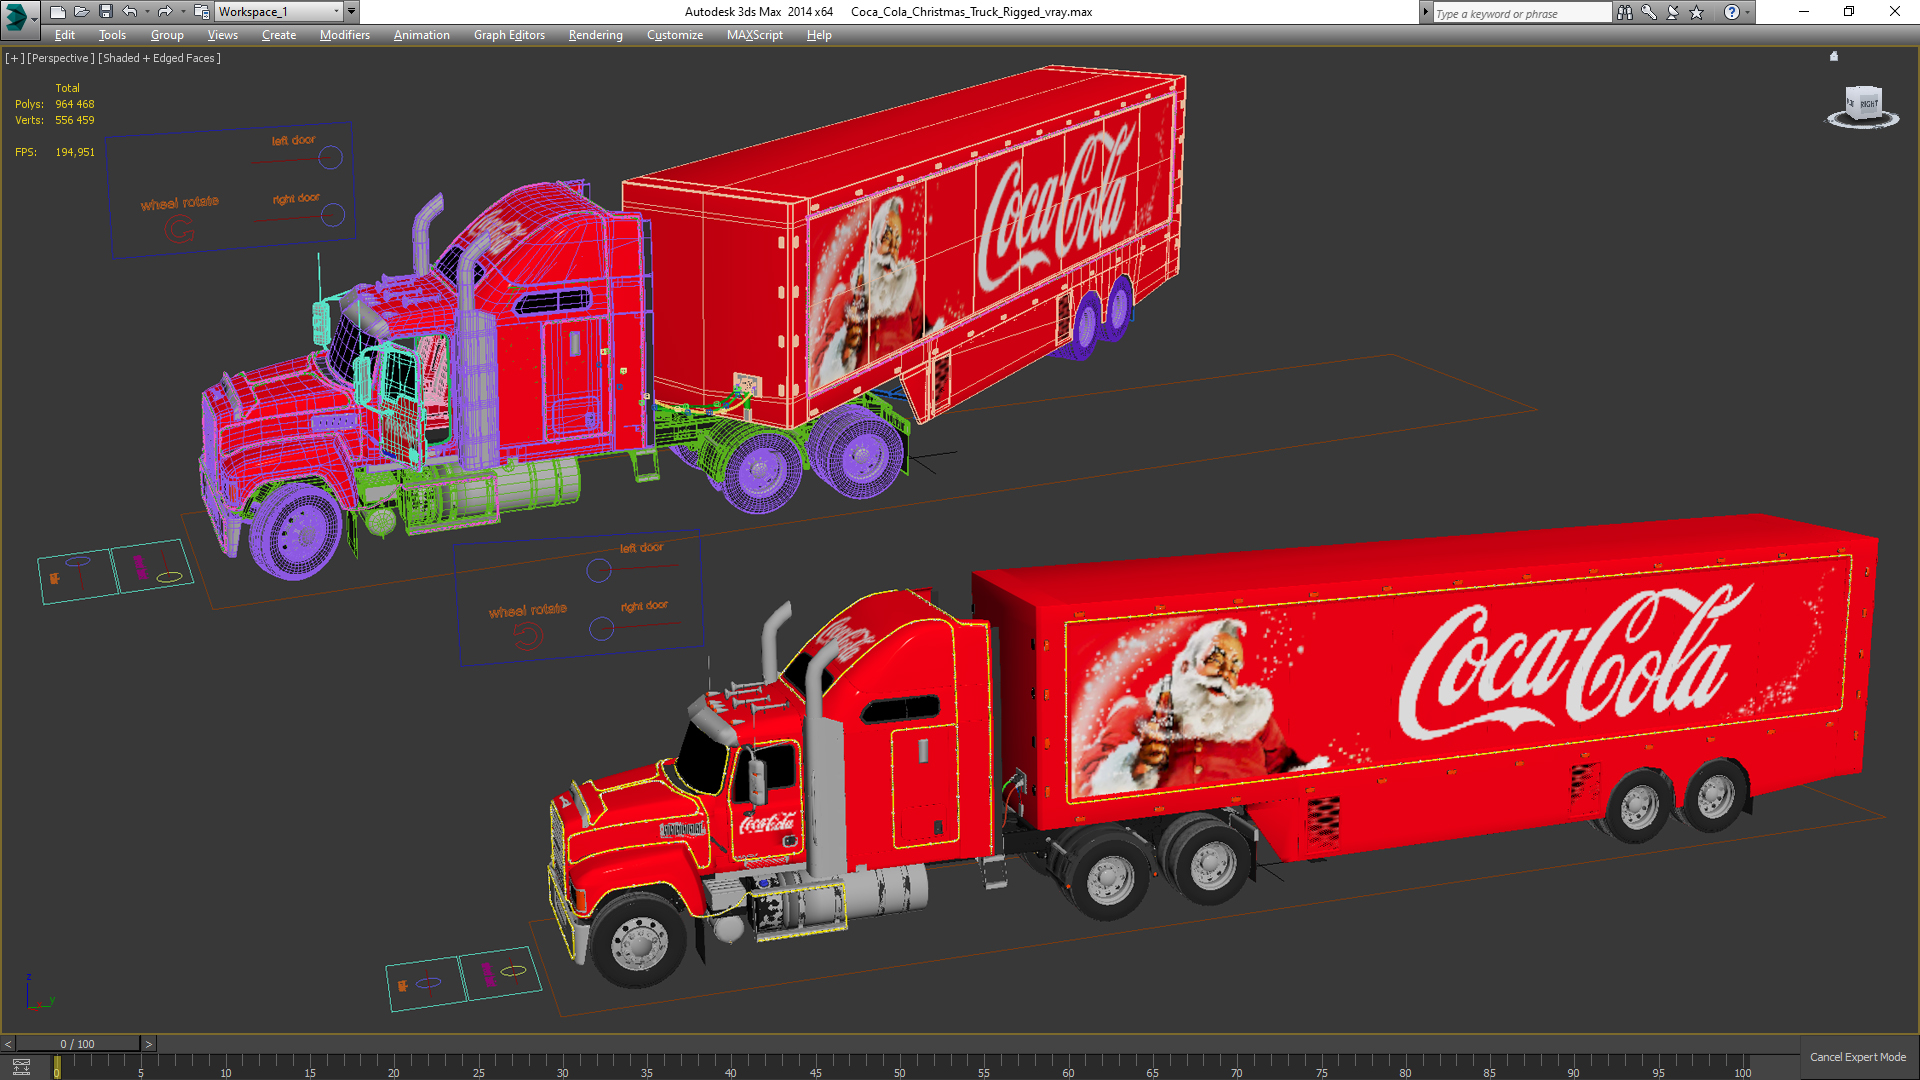Click upper left door slider circle

coord(331,158)
